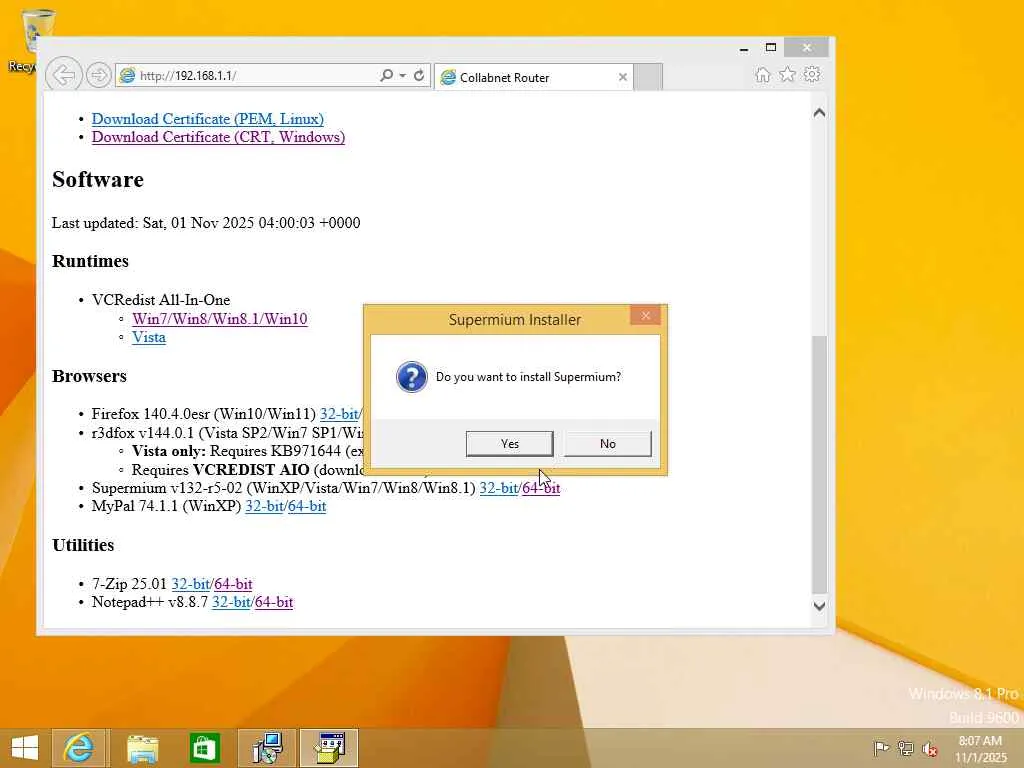Decline Supermium install with No
Viewport: 1024px width, 768px height.
tap(607, 444)
